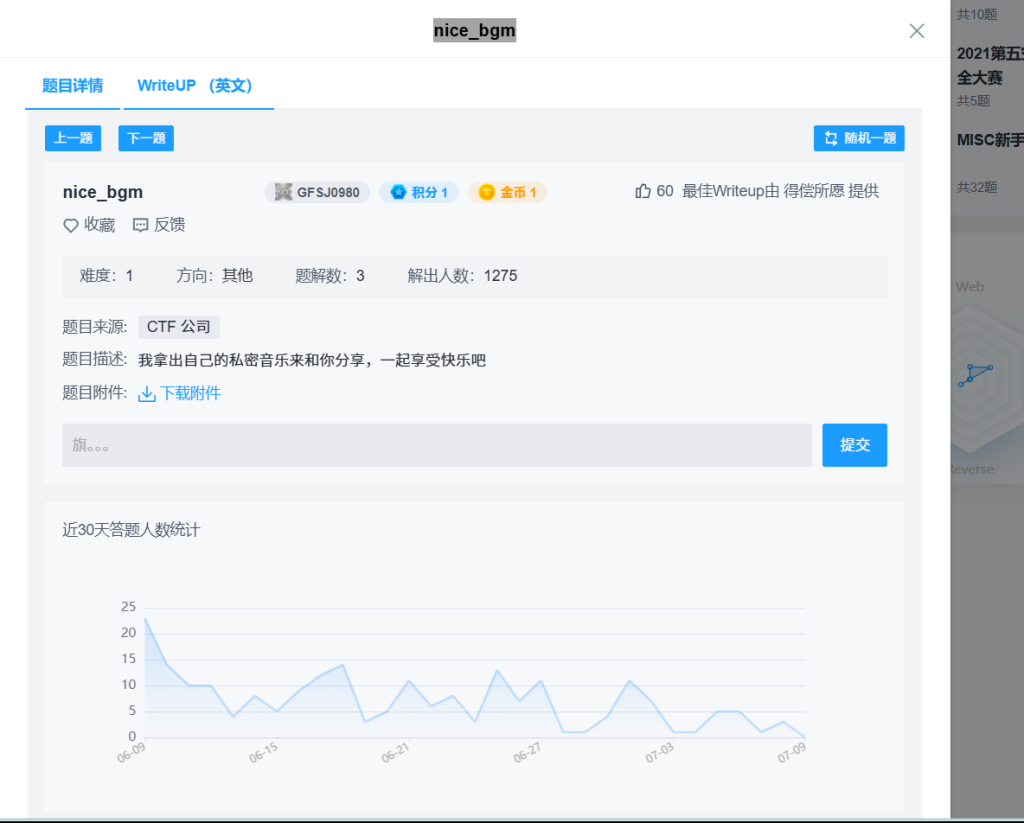Click the download attachment icon

coord(147,394)
